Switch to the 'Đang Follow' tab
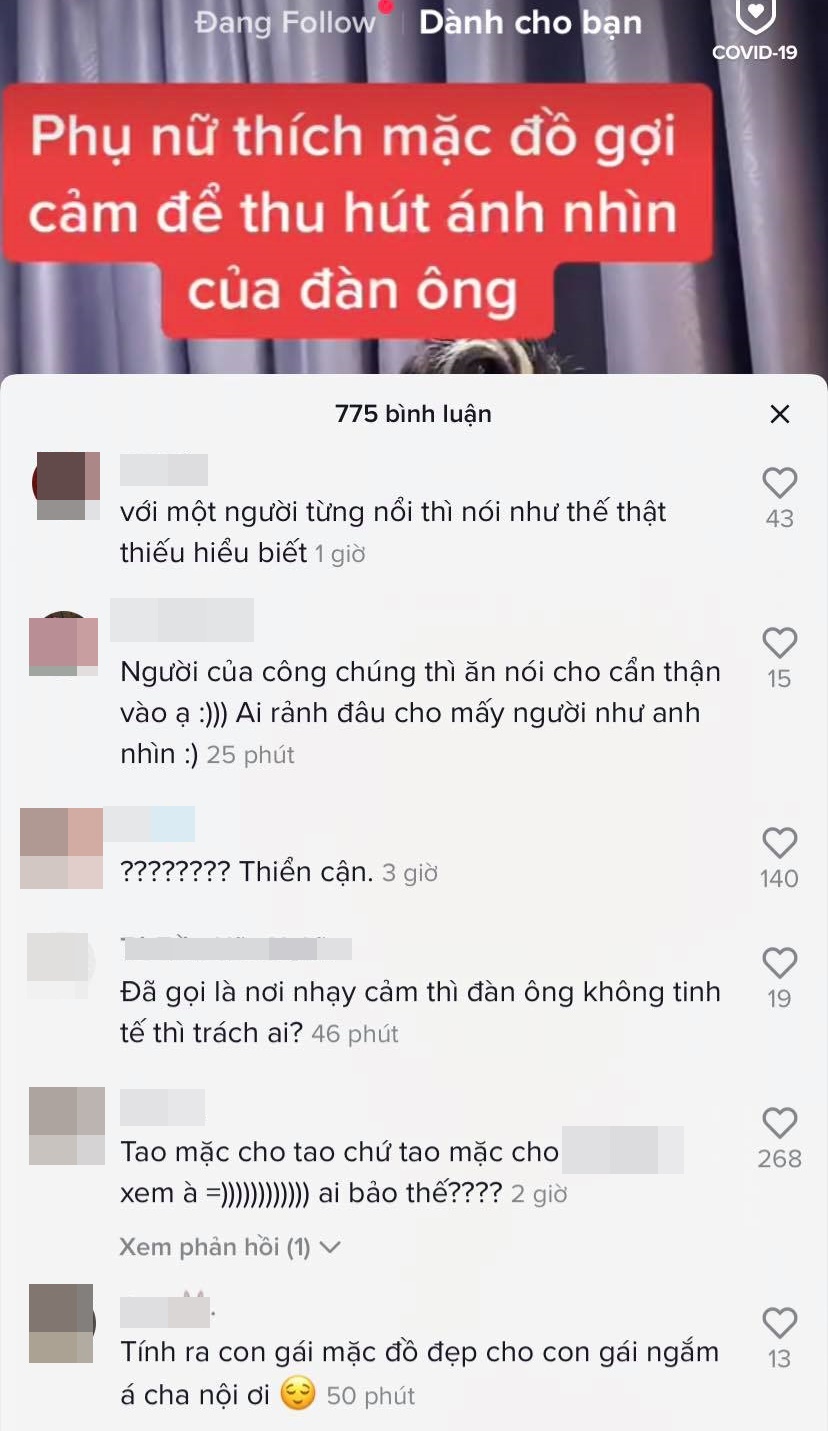 285,22
